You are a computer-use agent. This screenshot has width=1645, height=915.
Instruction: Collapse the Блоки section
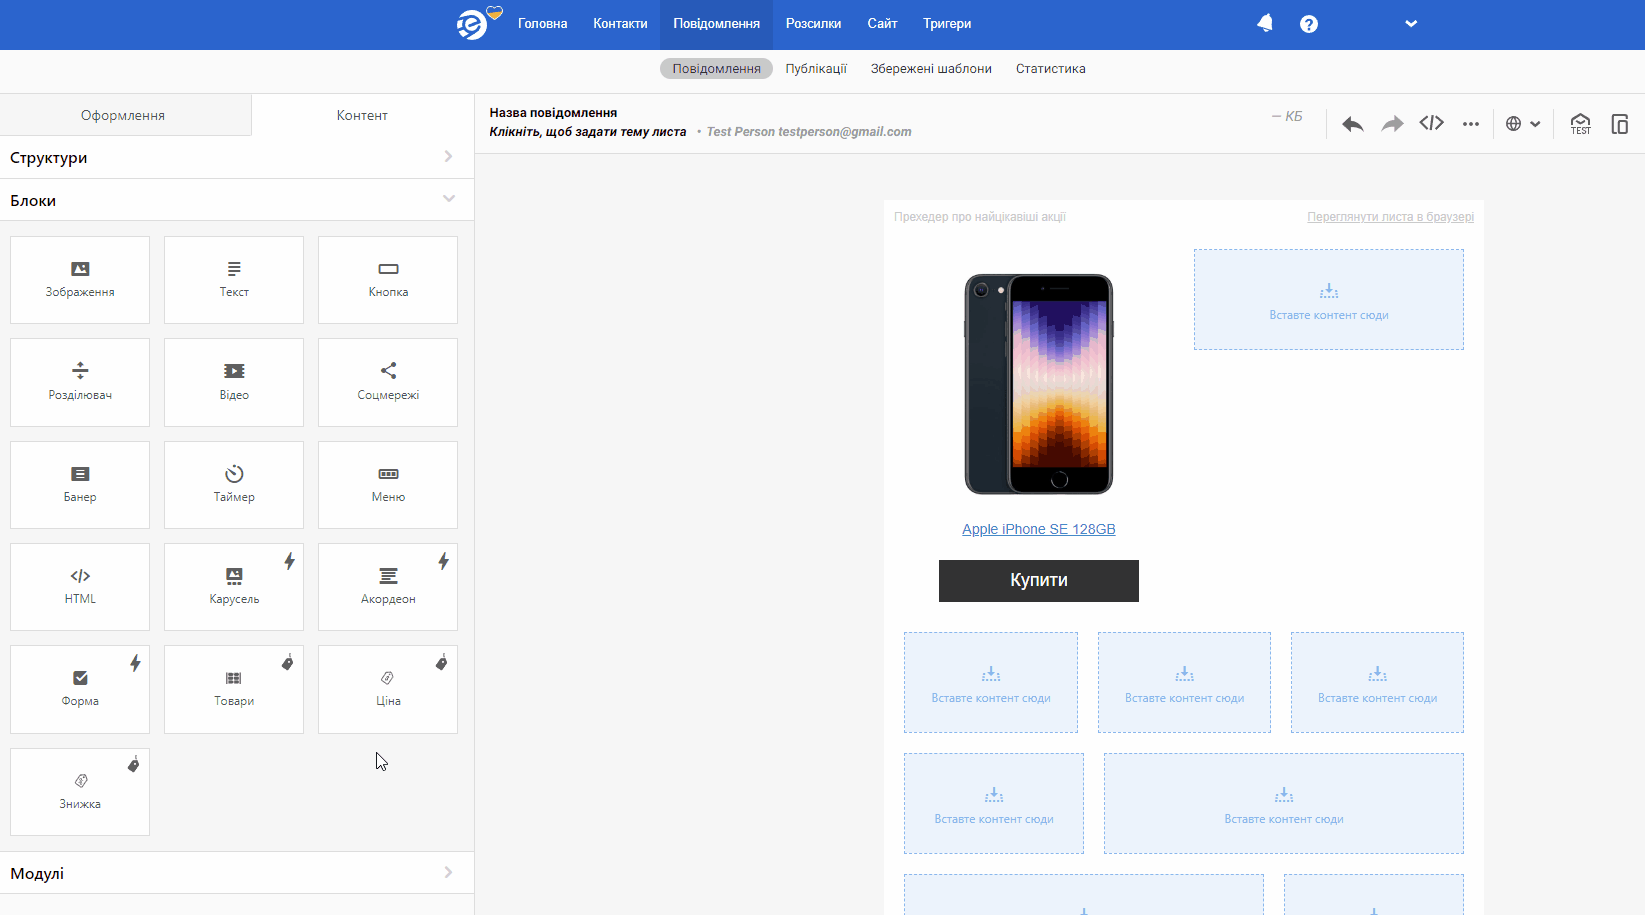(237, 200)
